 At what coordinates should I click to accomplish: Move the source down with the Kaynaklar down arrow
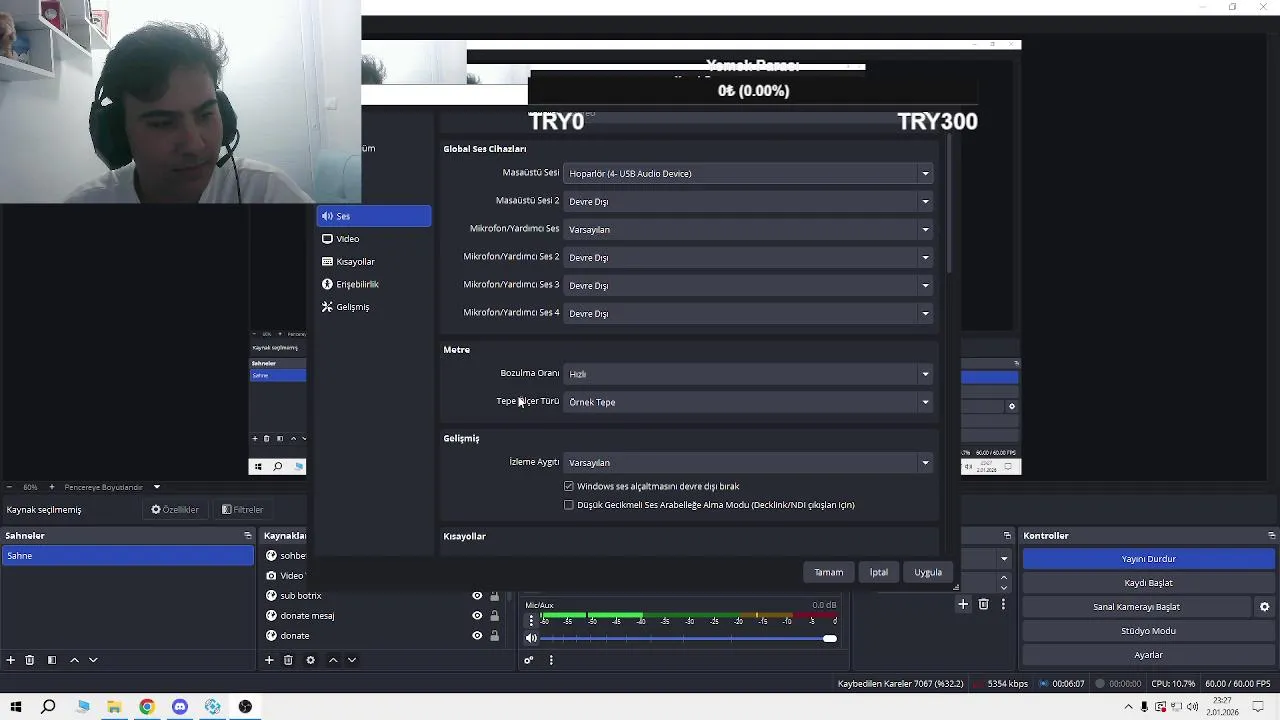352,660
